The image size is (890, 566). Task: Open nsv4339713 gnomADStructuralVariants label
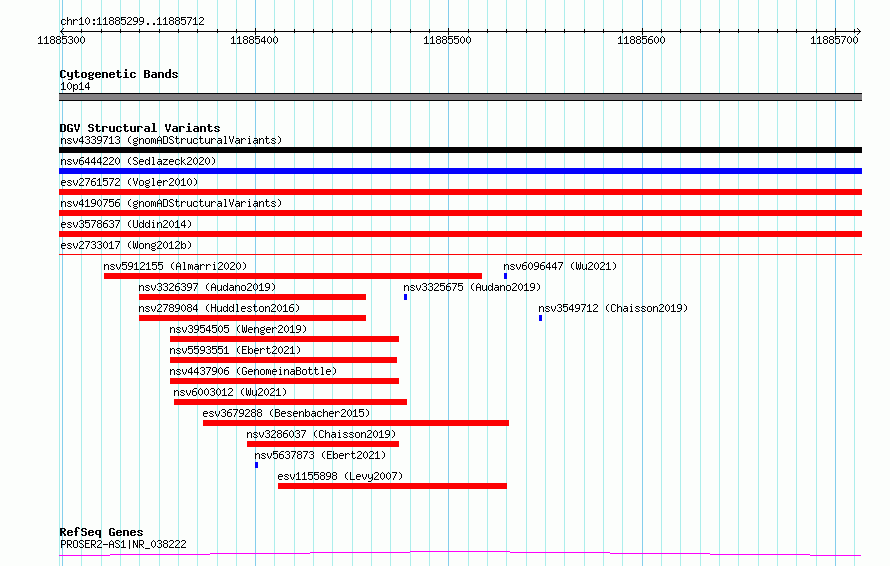click(171, 140)
